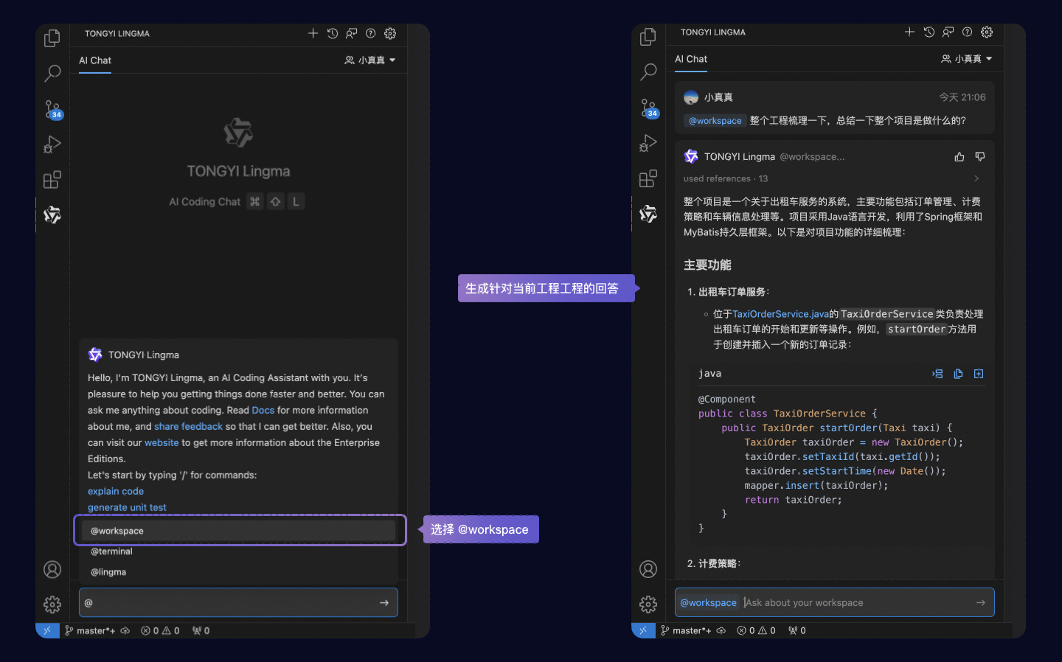This screenshot has width=1062, height=662.
Task: Click @workspace tag in right chat input
Action: point(708,602)
